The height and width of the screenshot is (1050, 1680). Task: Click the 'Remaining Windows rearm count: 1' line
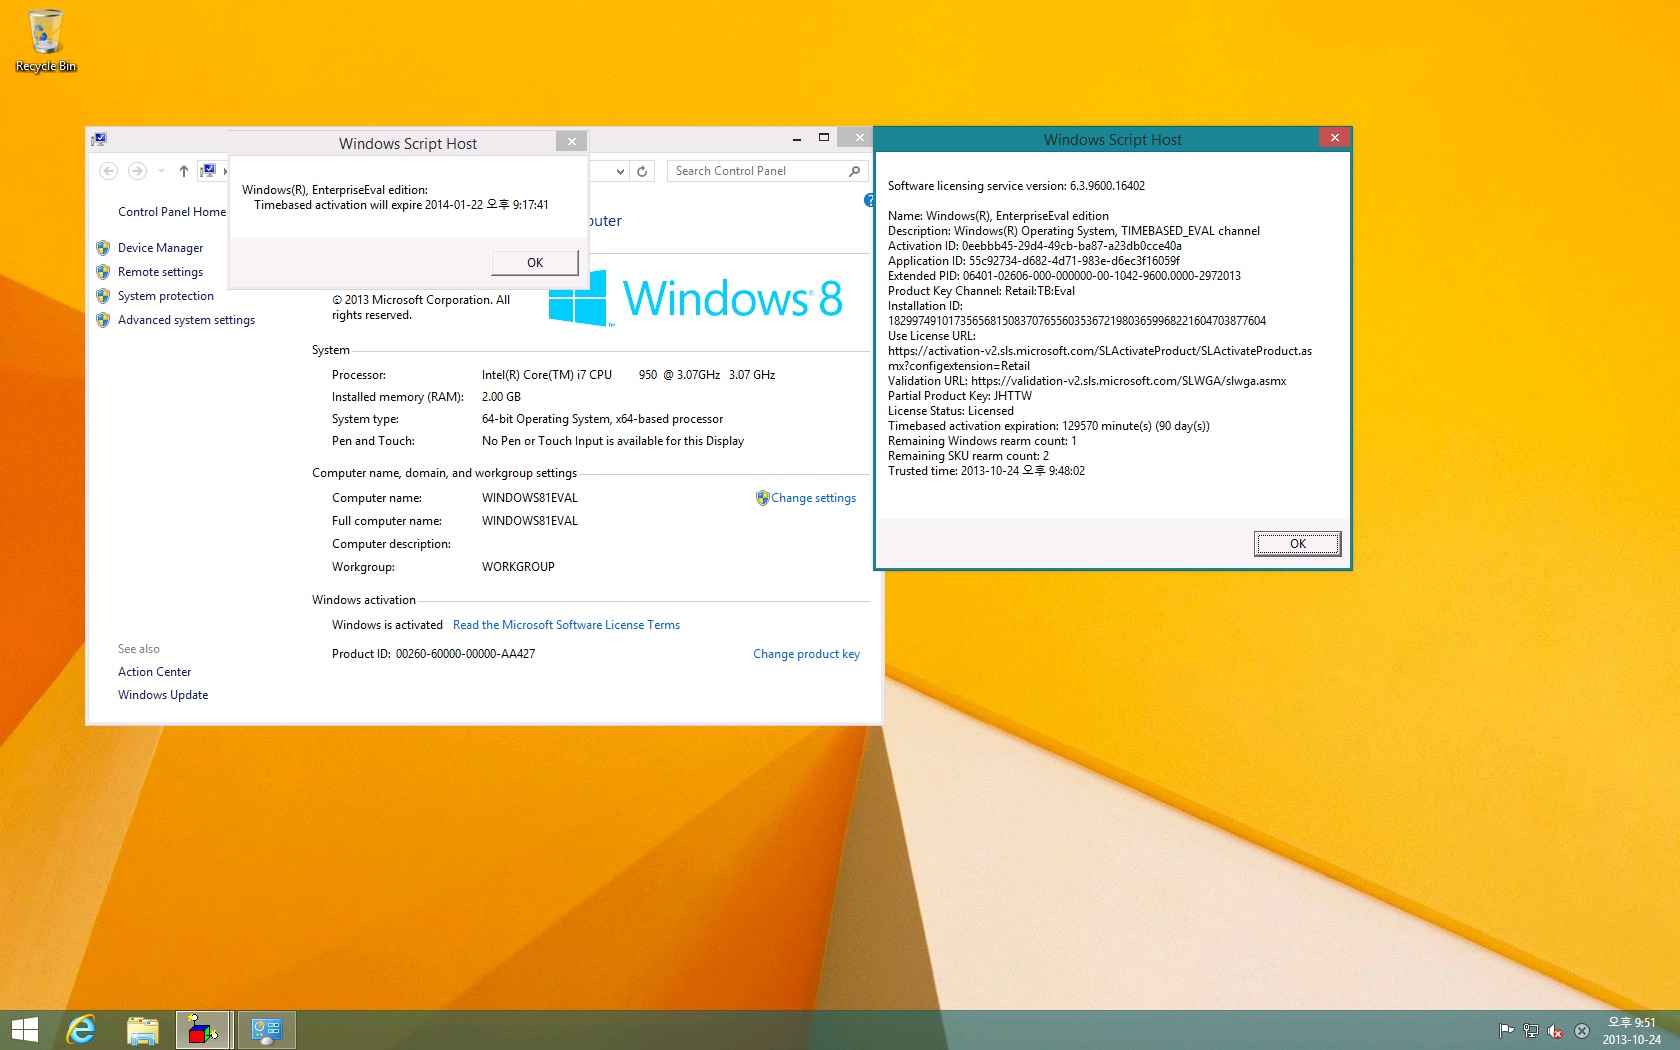click(x=982, y=441)
